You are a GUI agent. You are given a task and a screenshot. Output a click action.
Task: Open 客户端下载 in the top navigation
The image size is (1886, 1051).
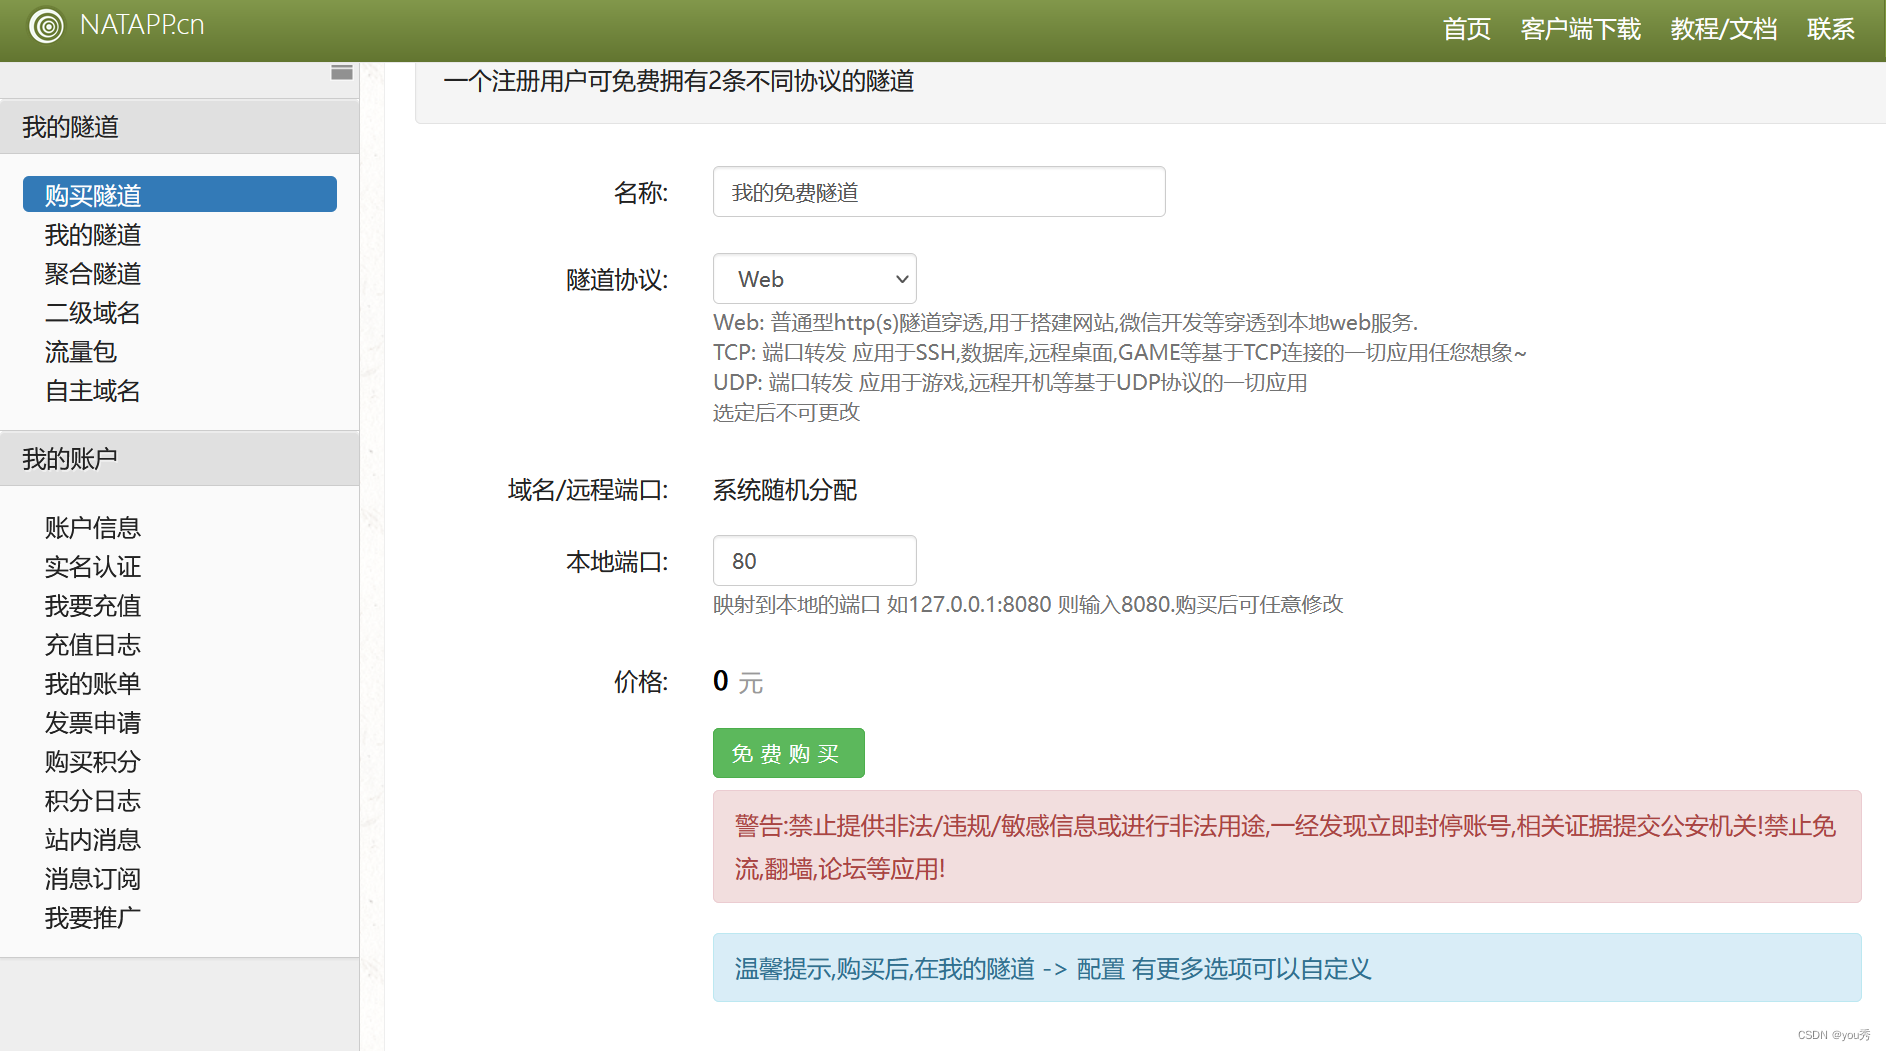[1580, 29]
